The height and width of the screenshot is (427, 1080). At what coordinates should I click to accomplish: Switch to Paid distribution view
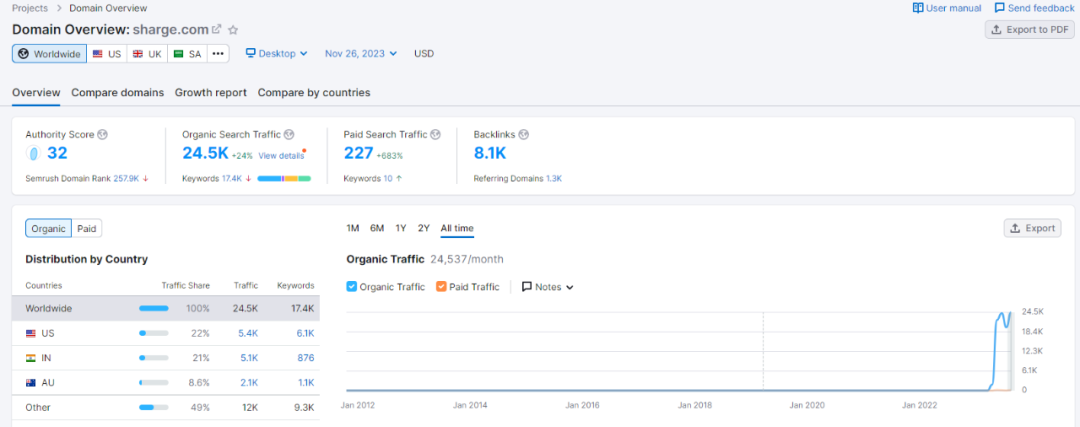87,229
